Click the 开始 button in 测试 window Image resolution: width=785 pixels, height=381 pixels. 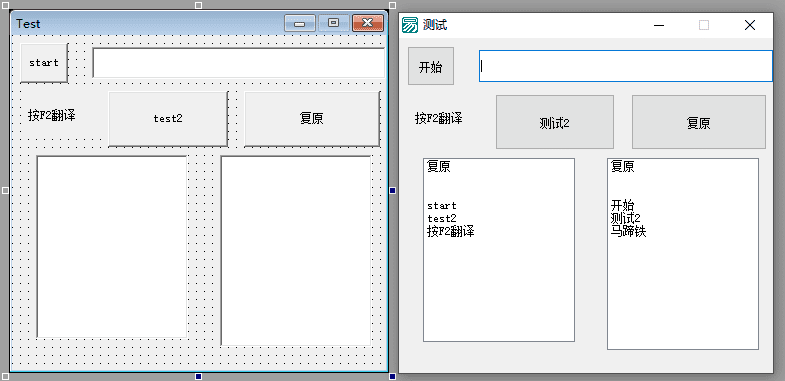coord(431,66)
